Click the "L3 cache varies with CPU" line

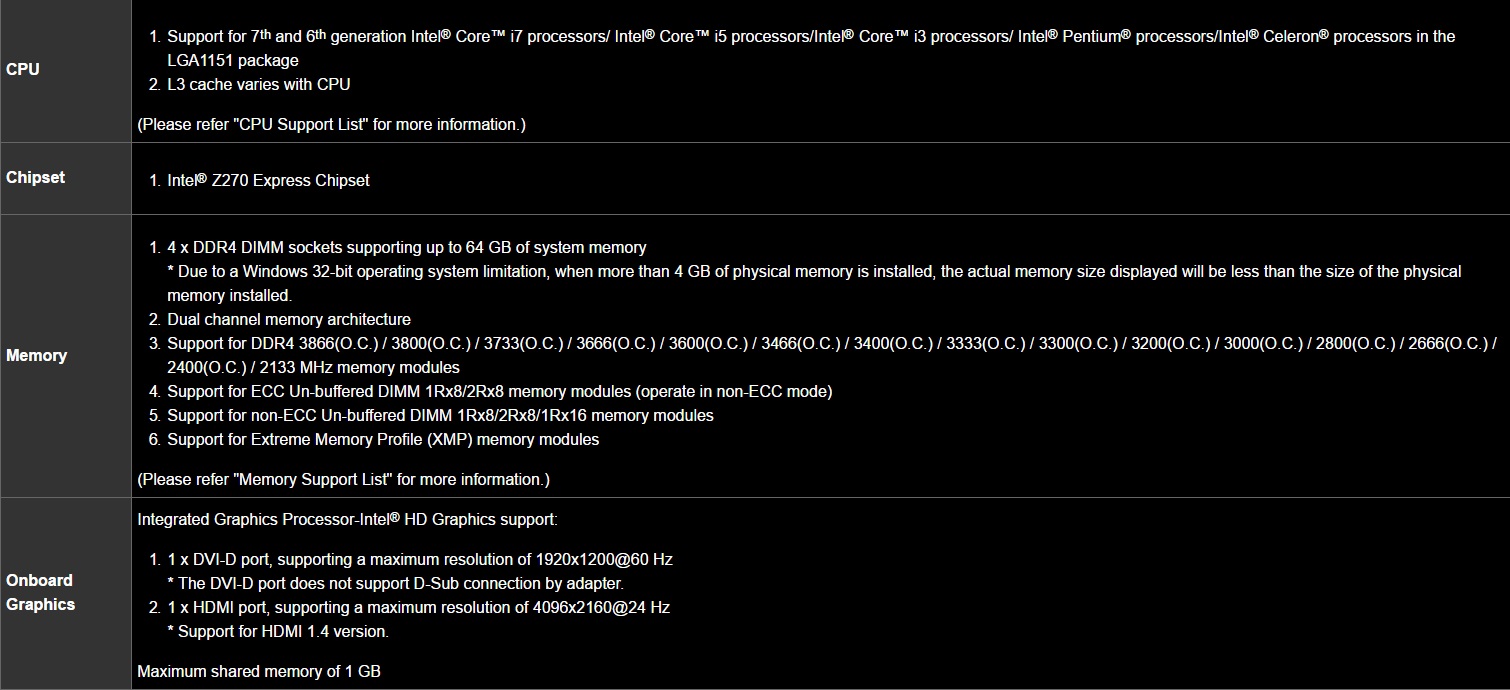[258, 85]
